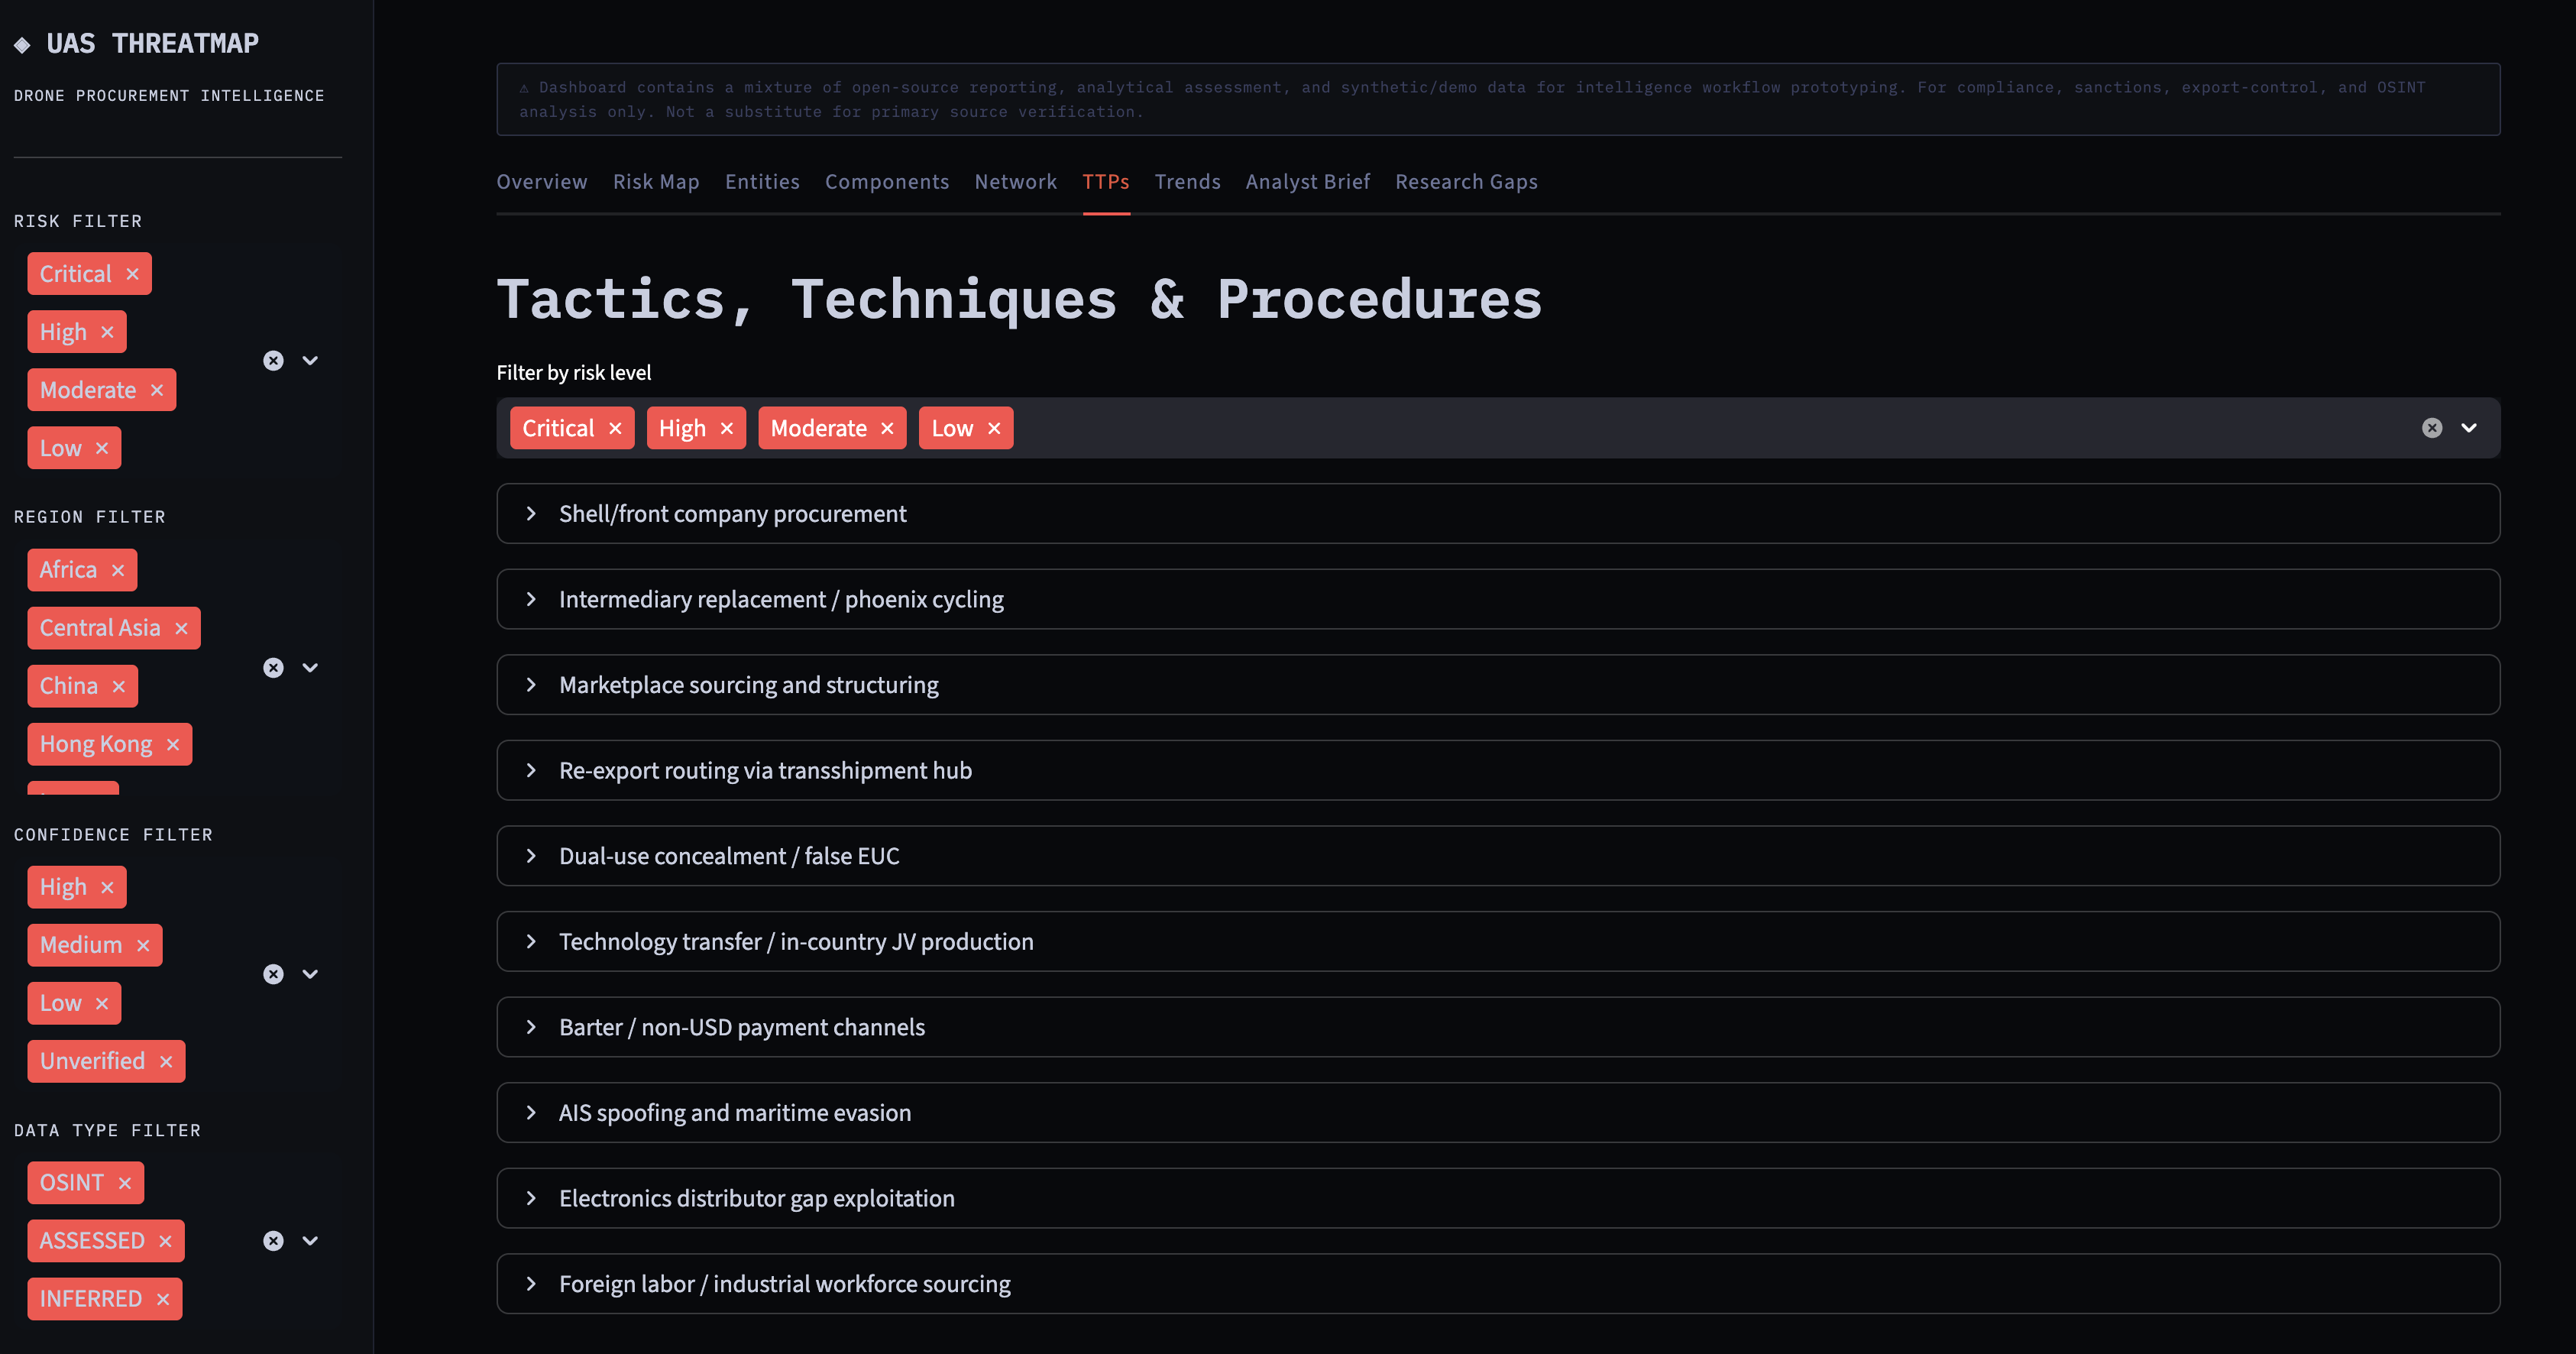Remove Critical tag in main risk level filter
2576x1354 pixels.
pyautogui.click(x=615, y=428)
